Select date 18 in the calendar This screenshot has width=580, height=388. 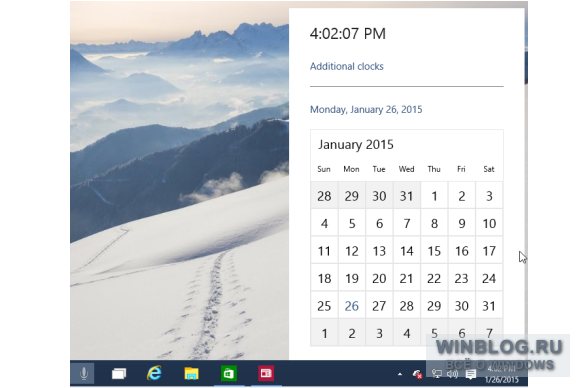324,278
